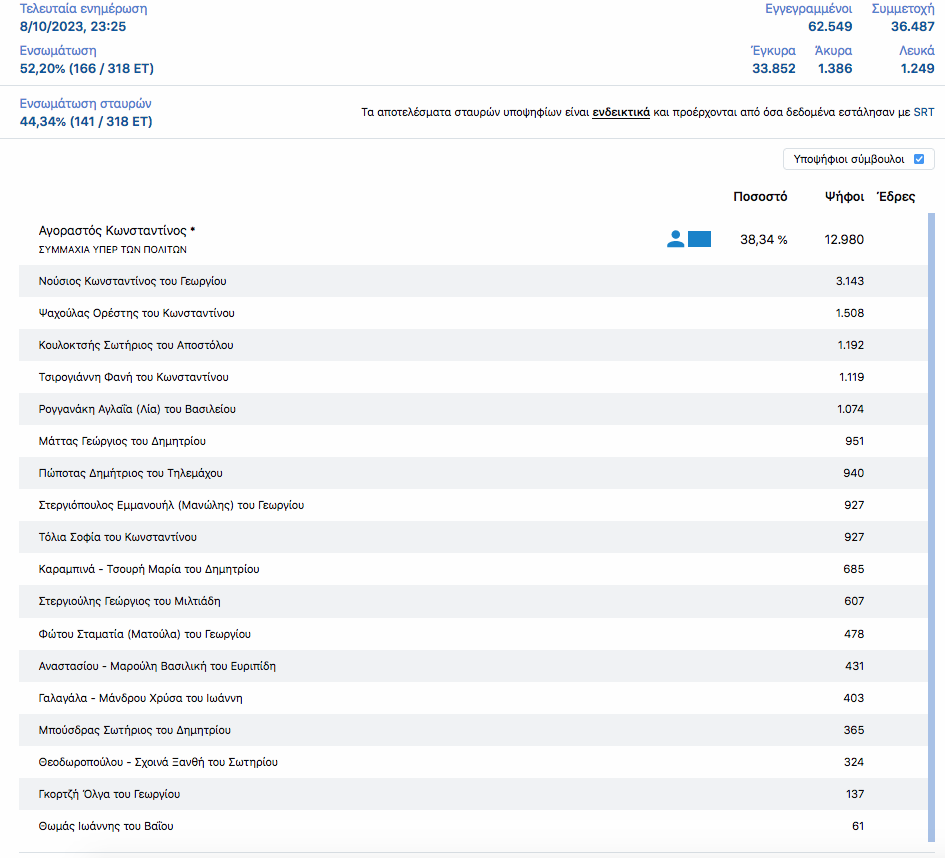The height and width of the screenshot is (858, 945).
Task: Select candidate Αγοραστός Κωνσταντίνος header row
Action: 117,230
